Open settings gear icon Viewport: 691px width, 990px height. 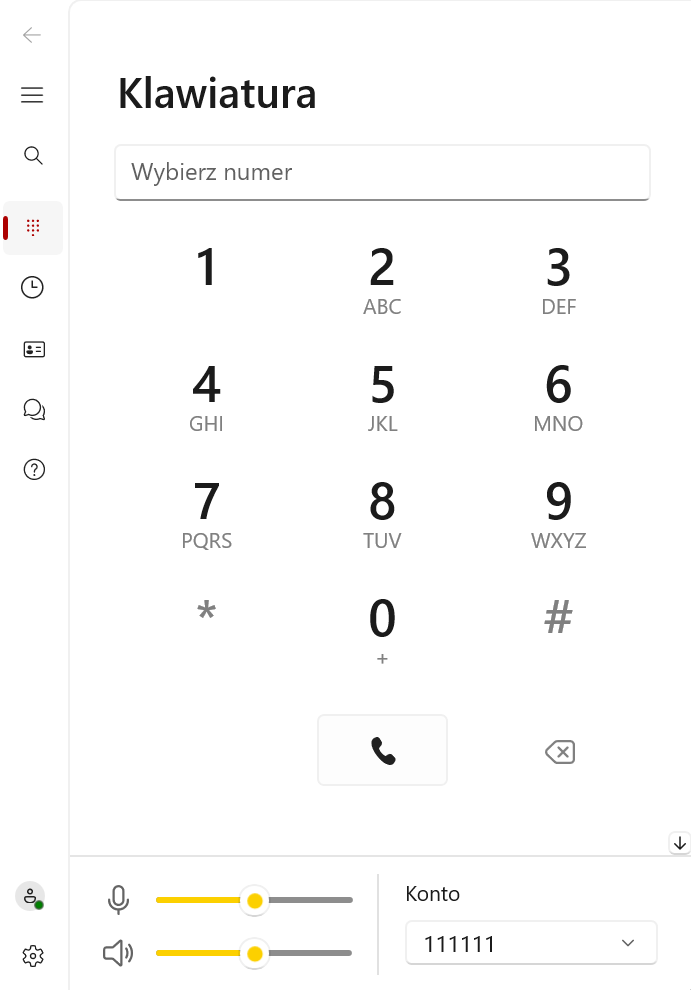coord(33,956)
